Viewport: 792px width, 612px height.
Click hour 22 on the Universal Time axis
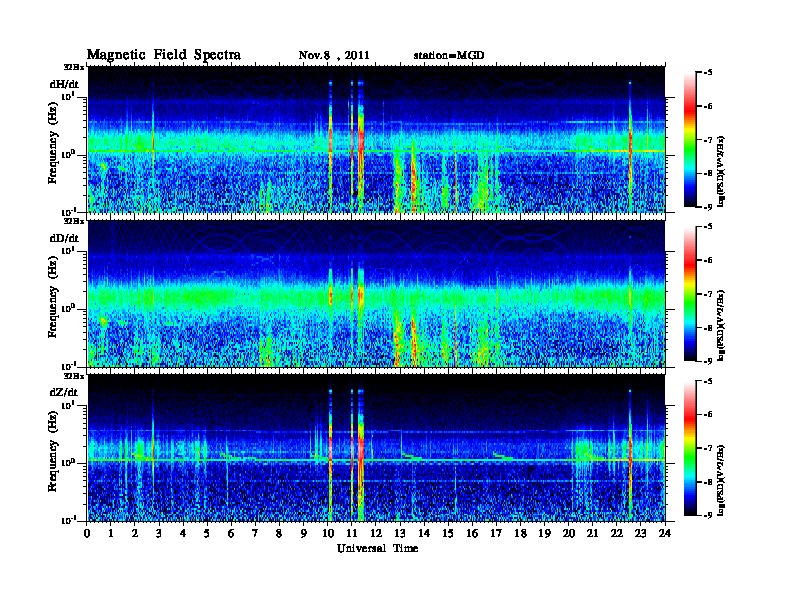point(616,533)
